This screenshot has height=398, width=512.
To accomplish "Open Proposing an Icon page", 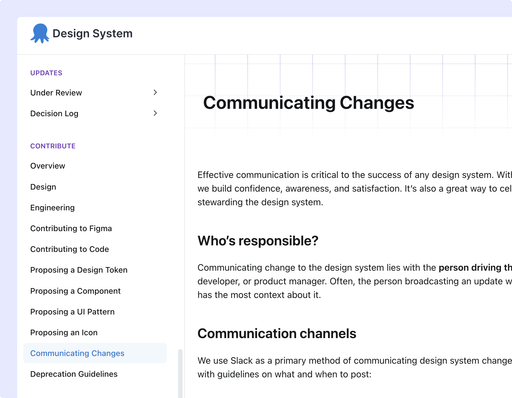I will (64, 333).
